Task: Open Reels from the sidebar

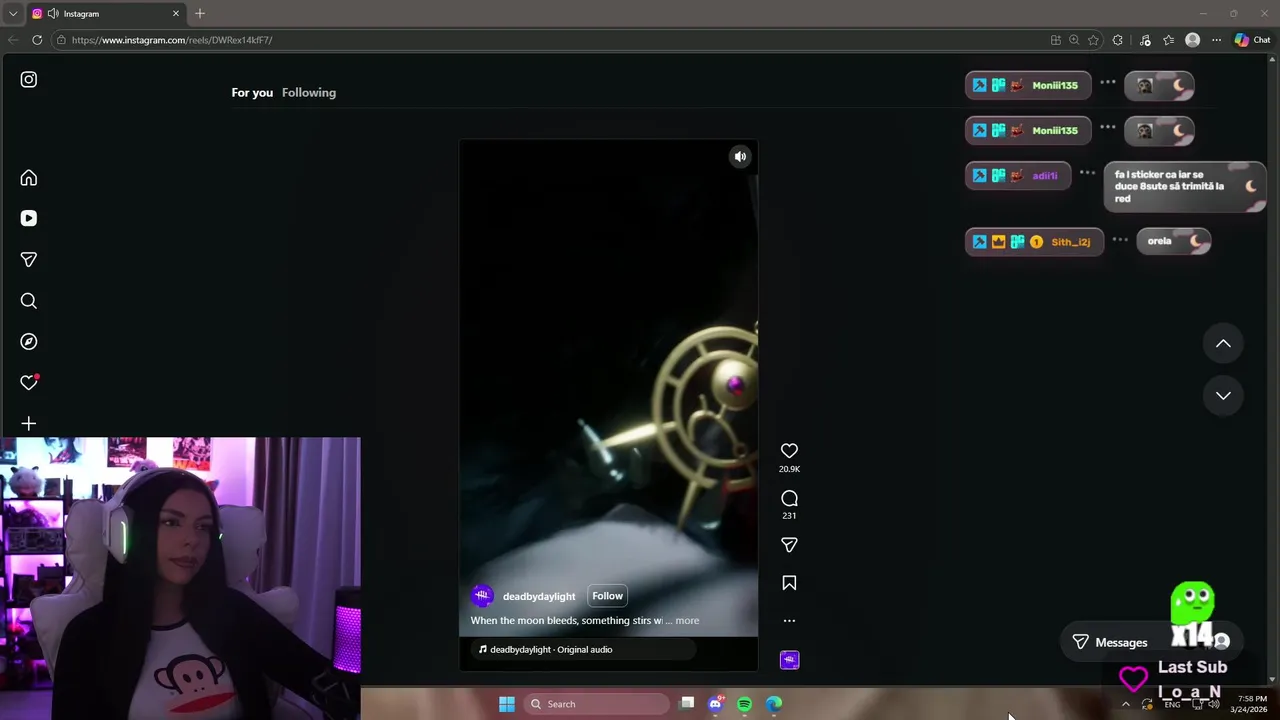Action: tap(29, 218)
